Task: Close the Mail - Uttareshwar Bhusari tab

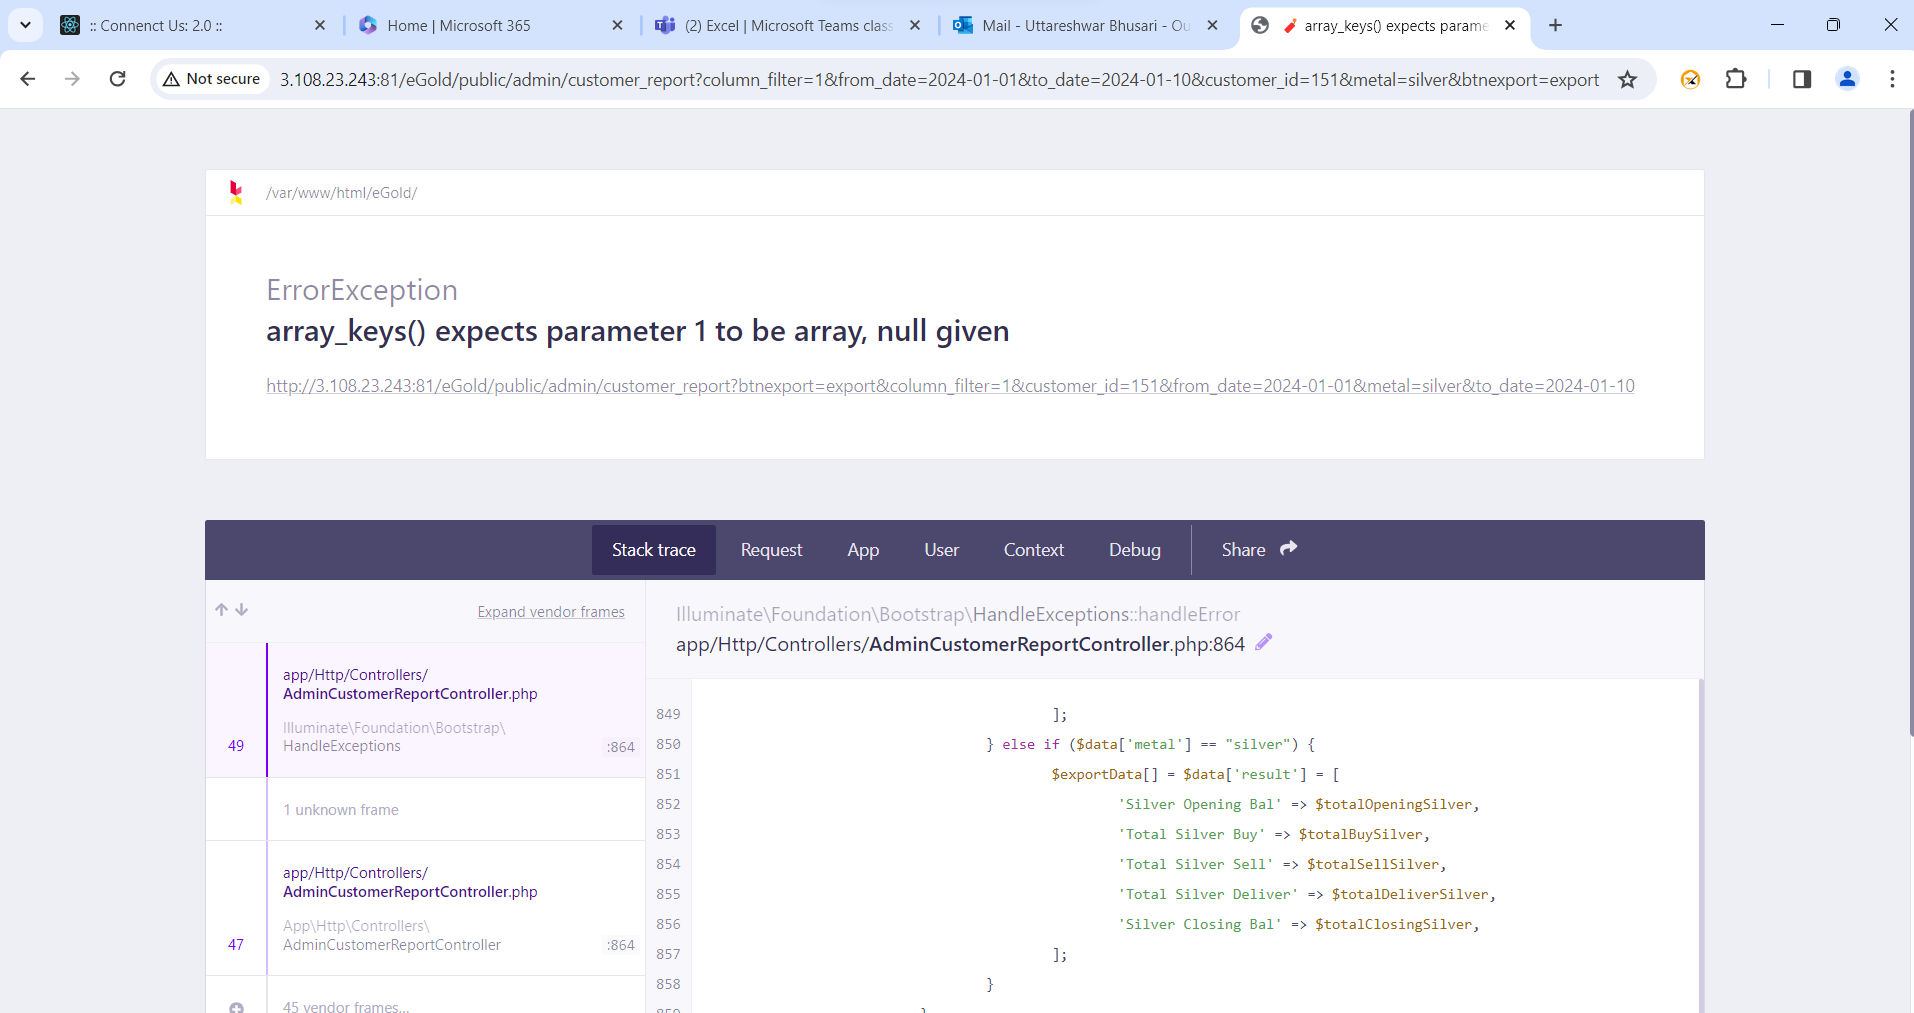Action: coord(1213,25)
